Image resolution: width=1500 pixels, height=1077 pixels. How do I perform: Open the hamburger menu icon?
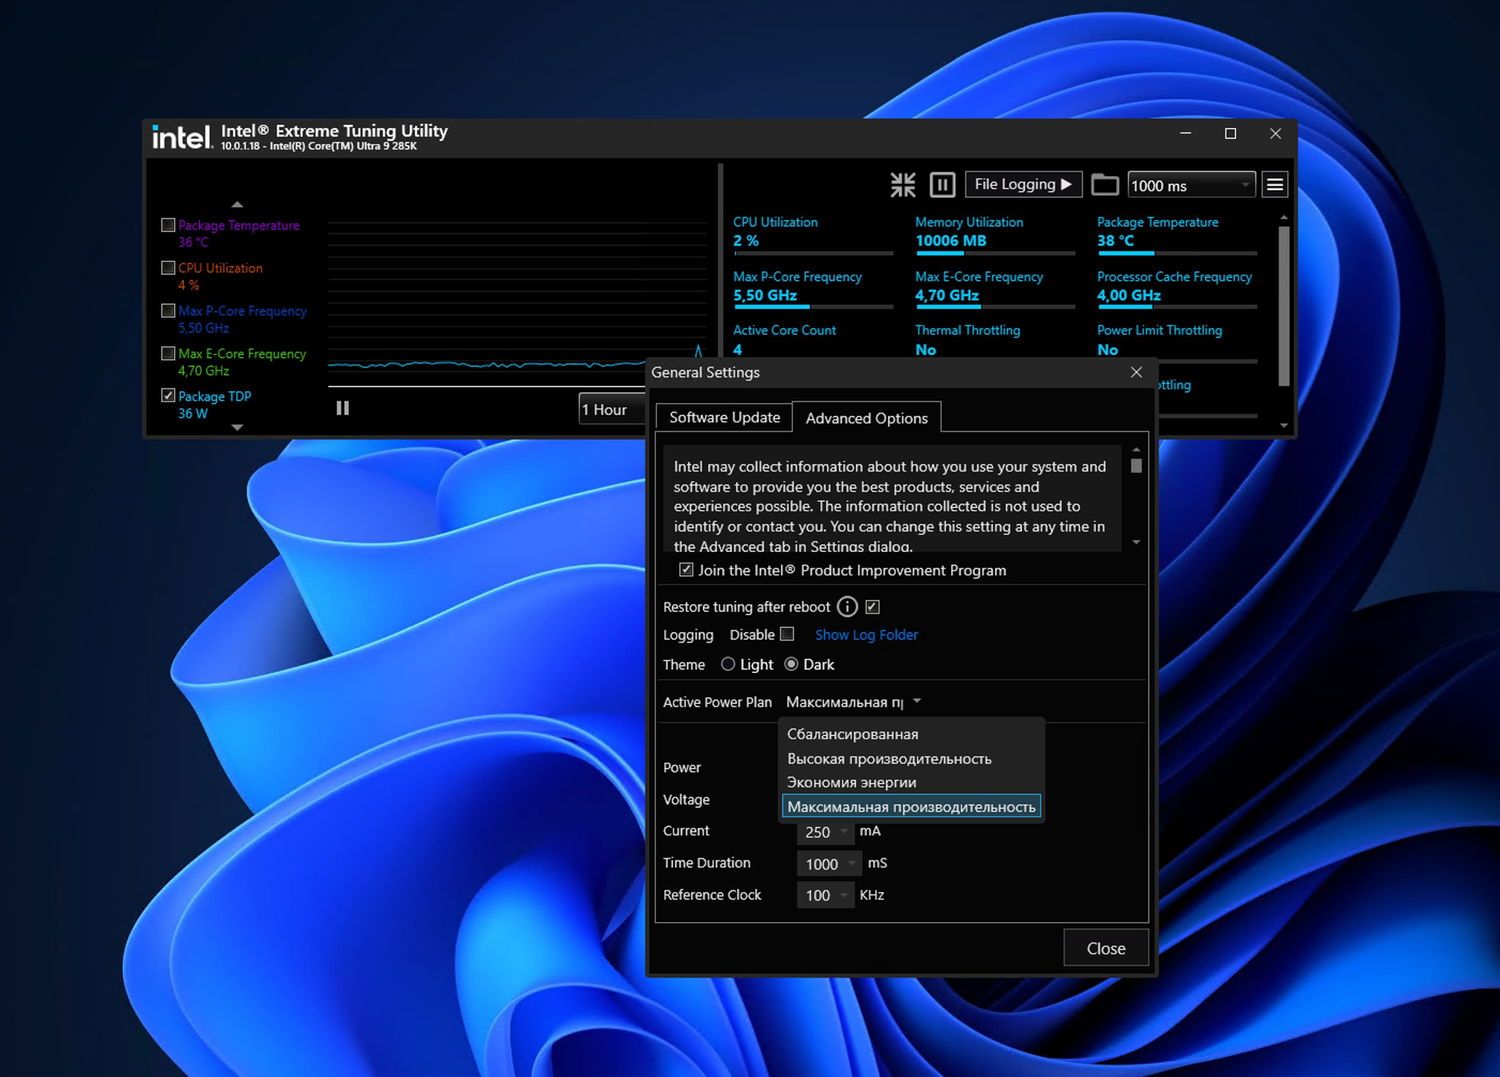pyautogui.click(x=1275, y=185)
